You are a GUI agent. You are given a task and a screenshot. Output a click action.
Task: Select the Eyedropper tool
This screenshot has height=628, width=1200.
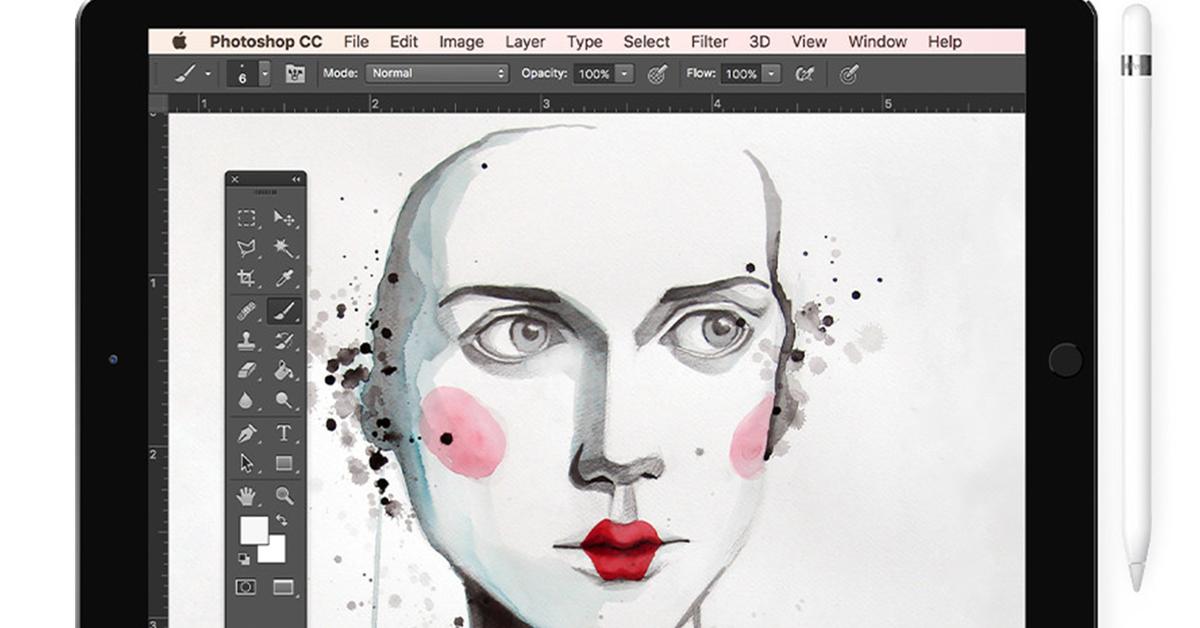(284, 279)
